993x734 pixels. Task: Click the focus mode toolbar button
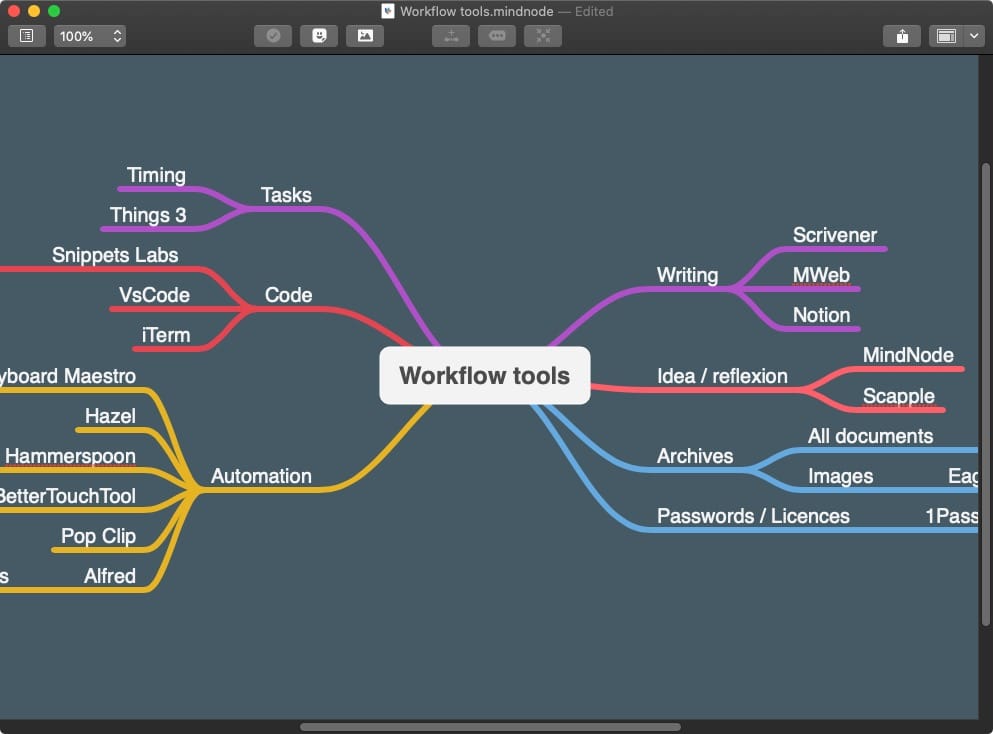pyautogui.click(x=543, y=36)
